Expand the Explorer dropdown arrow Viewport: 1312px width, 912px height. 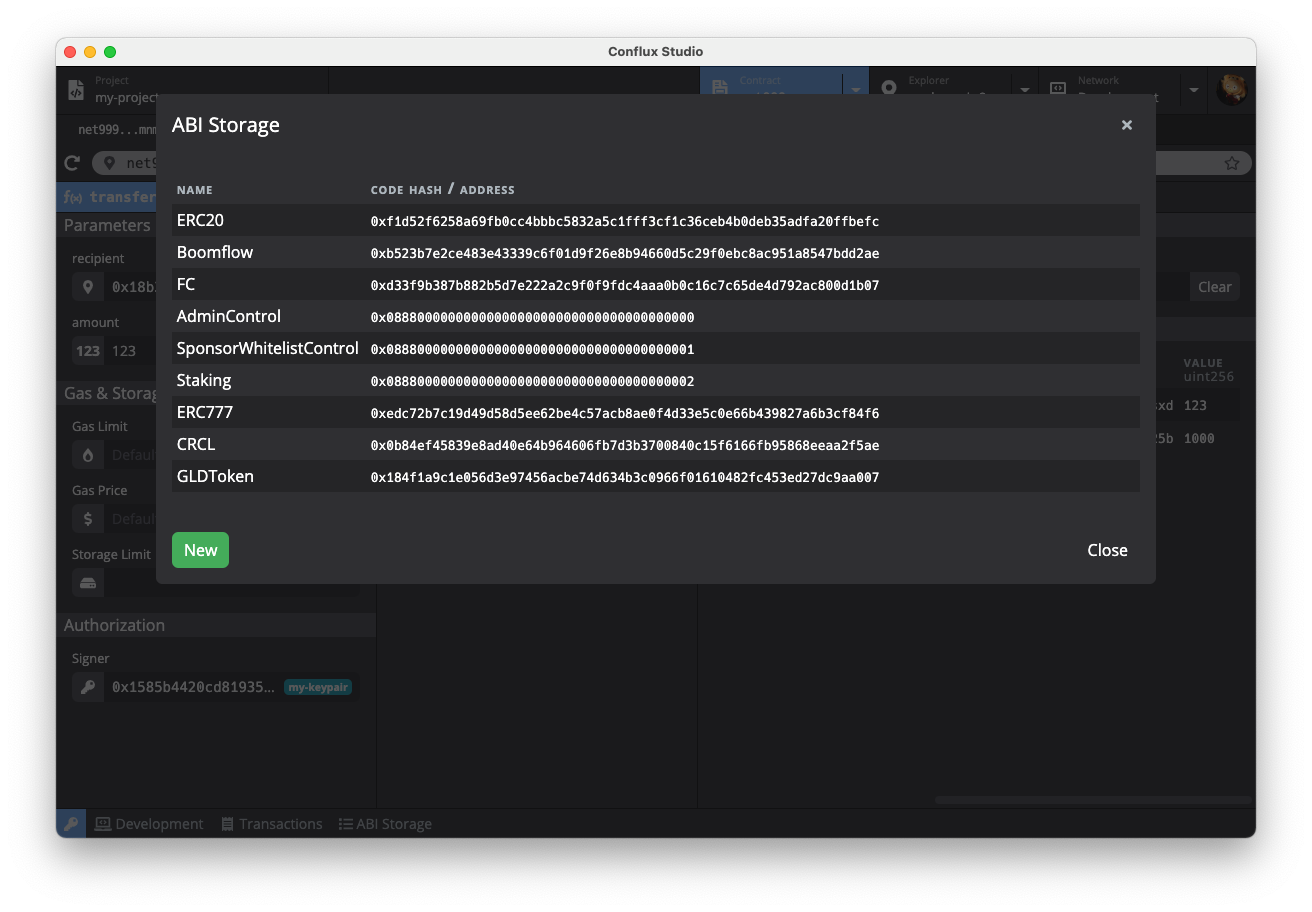point(1024,90)
